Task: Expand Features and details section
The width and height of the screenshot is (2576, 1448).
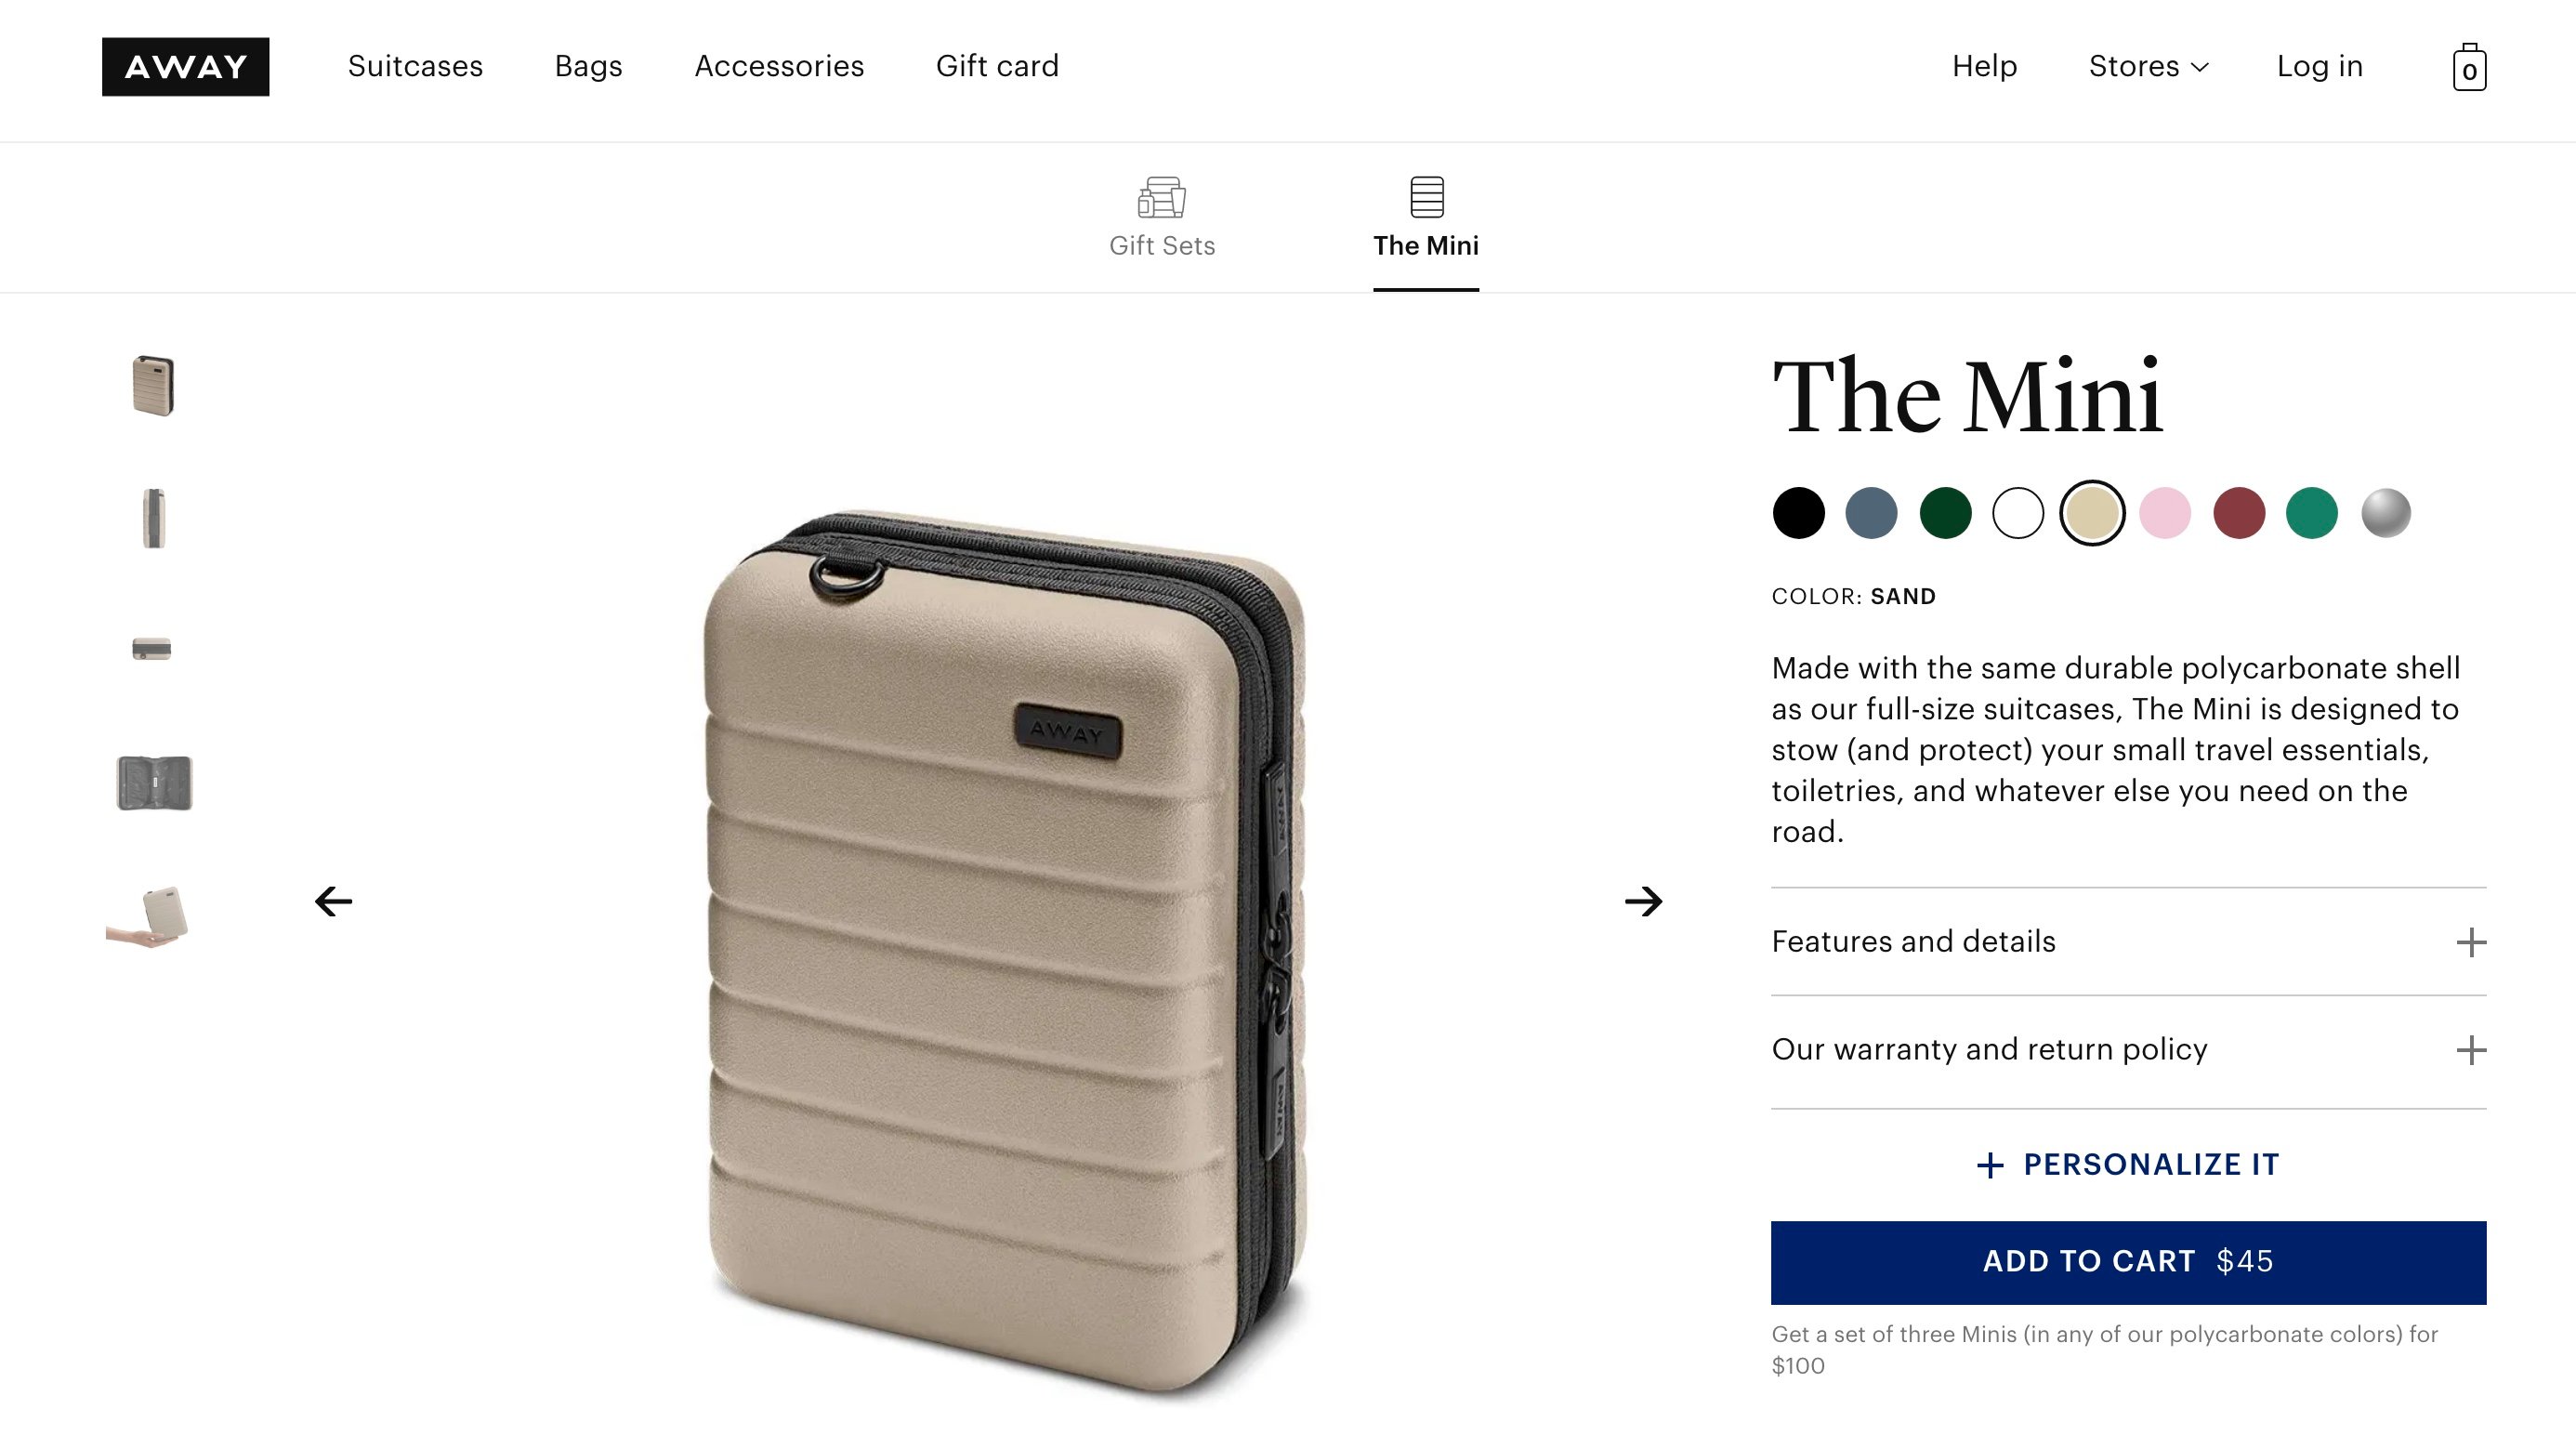Action: [2128, 942]
